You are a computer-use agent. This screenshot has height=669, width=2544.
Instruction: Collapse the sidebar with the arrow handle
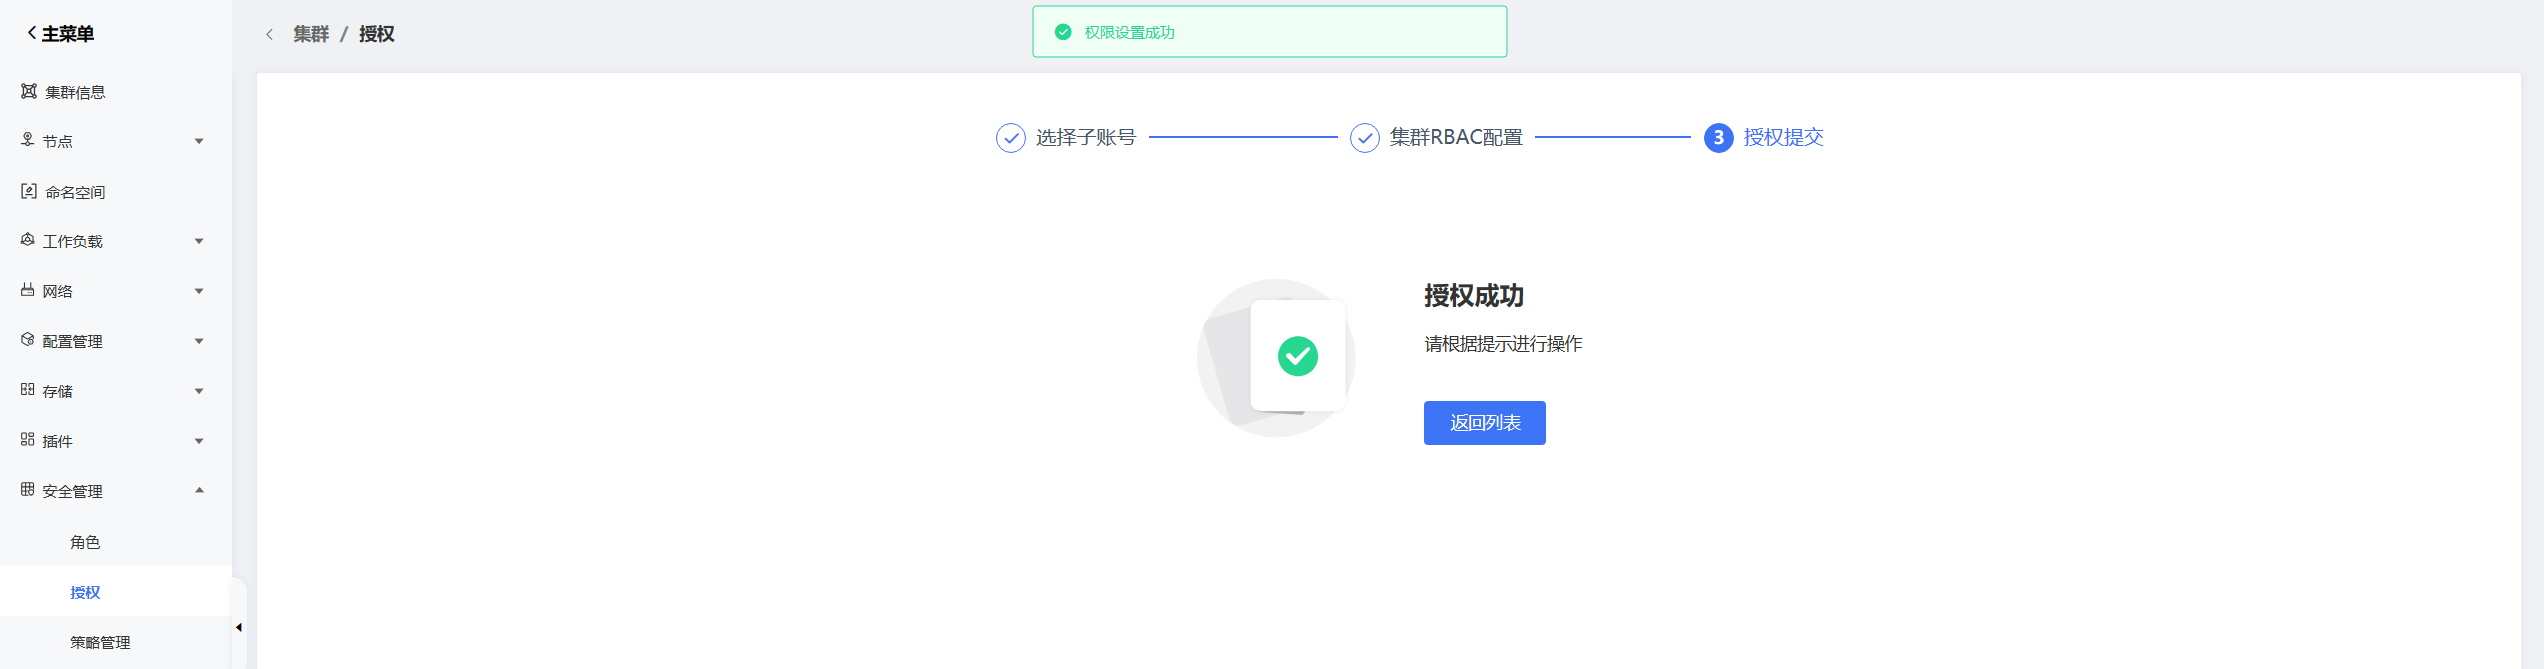(x=239, y=628)
